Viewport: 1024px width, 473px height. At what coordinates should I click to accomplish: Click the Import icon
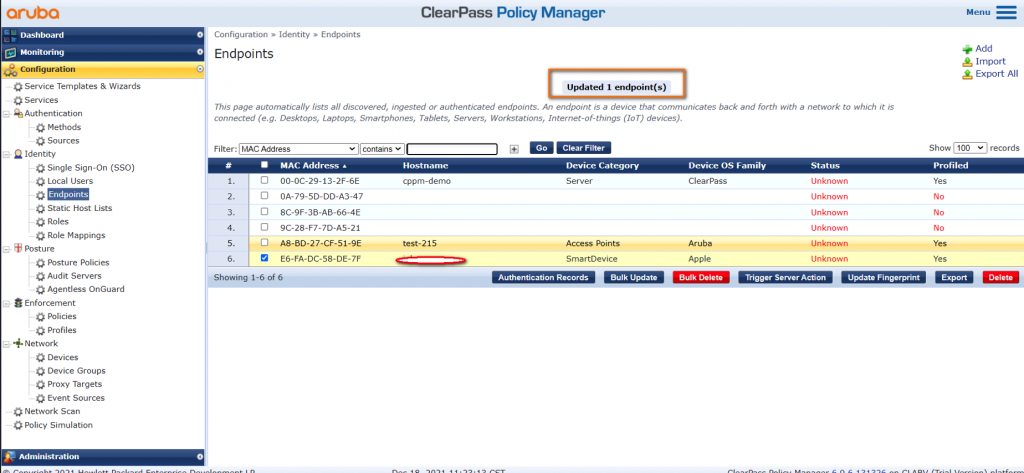pos(967,61)
